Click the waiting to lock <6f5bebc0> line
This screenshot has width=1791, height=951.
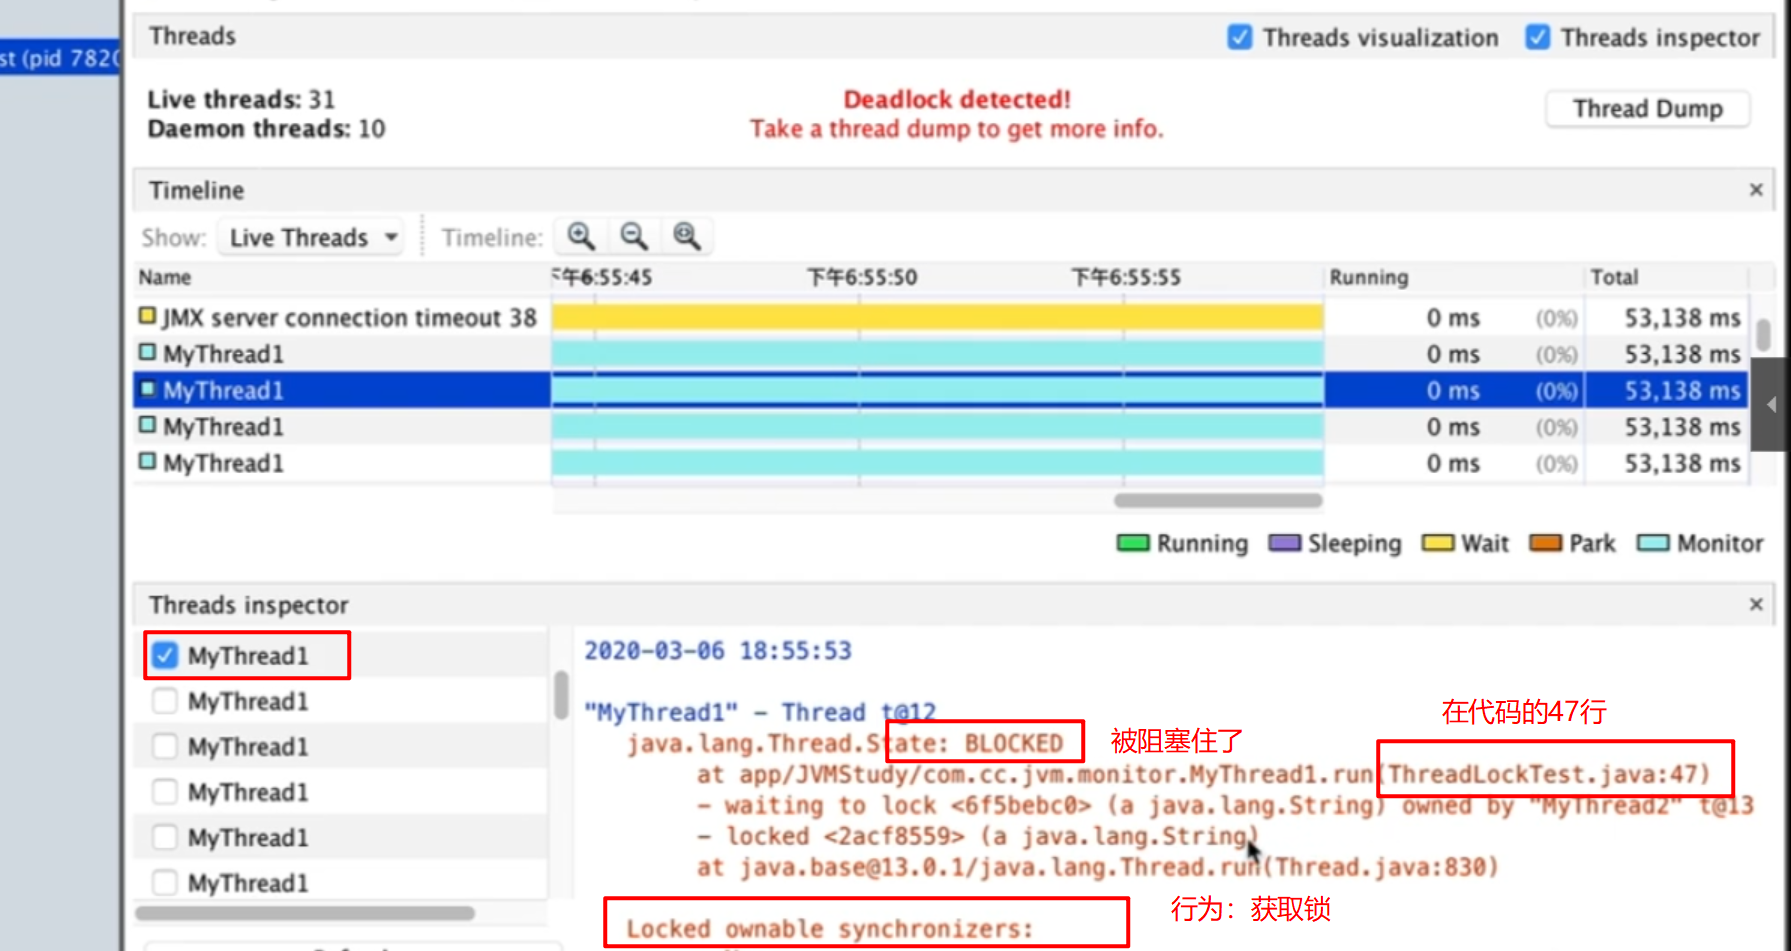click(x=1225, y=805)
